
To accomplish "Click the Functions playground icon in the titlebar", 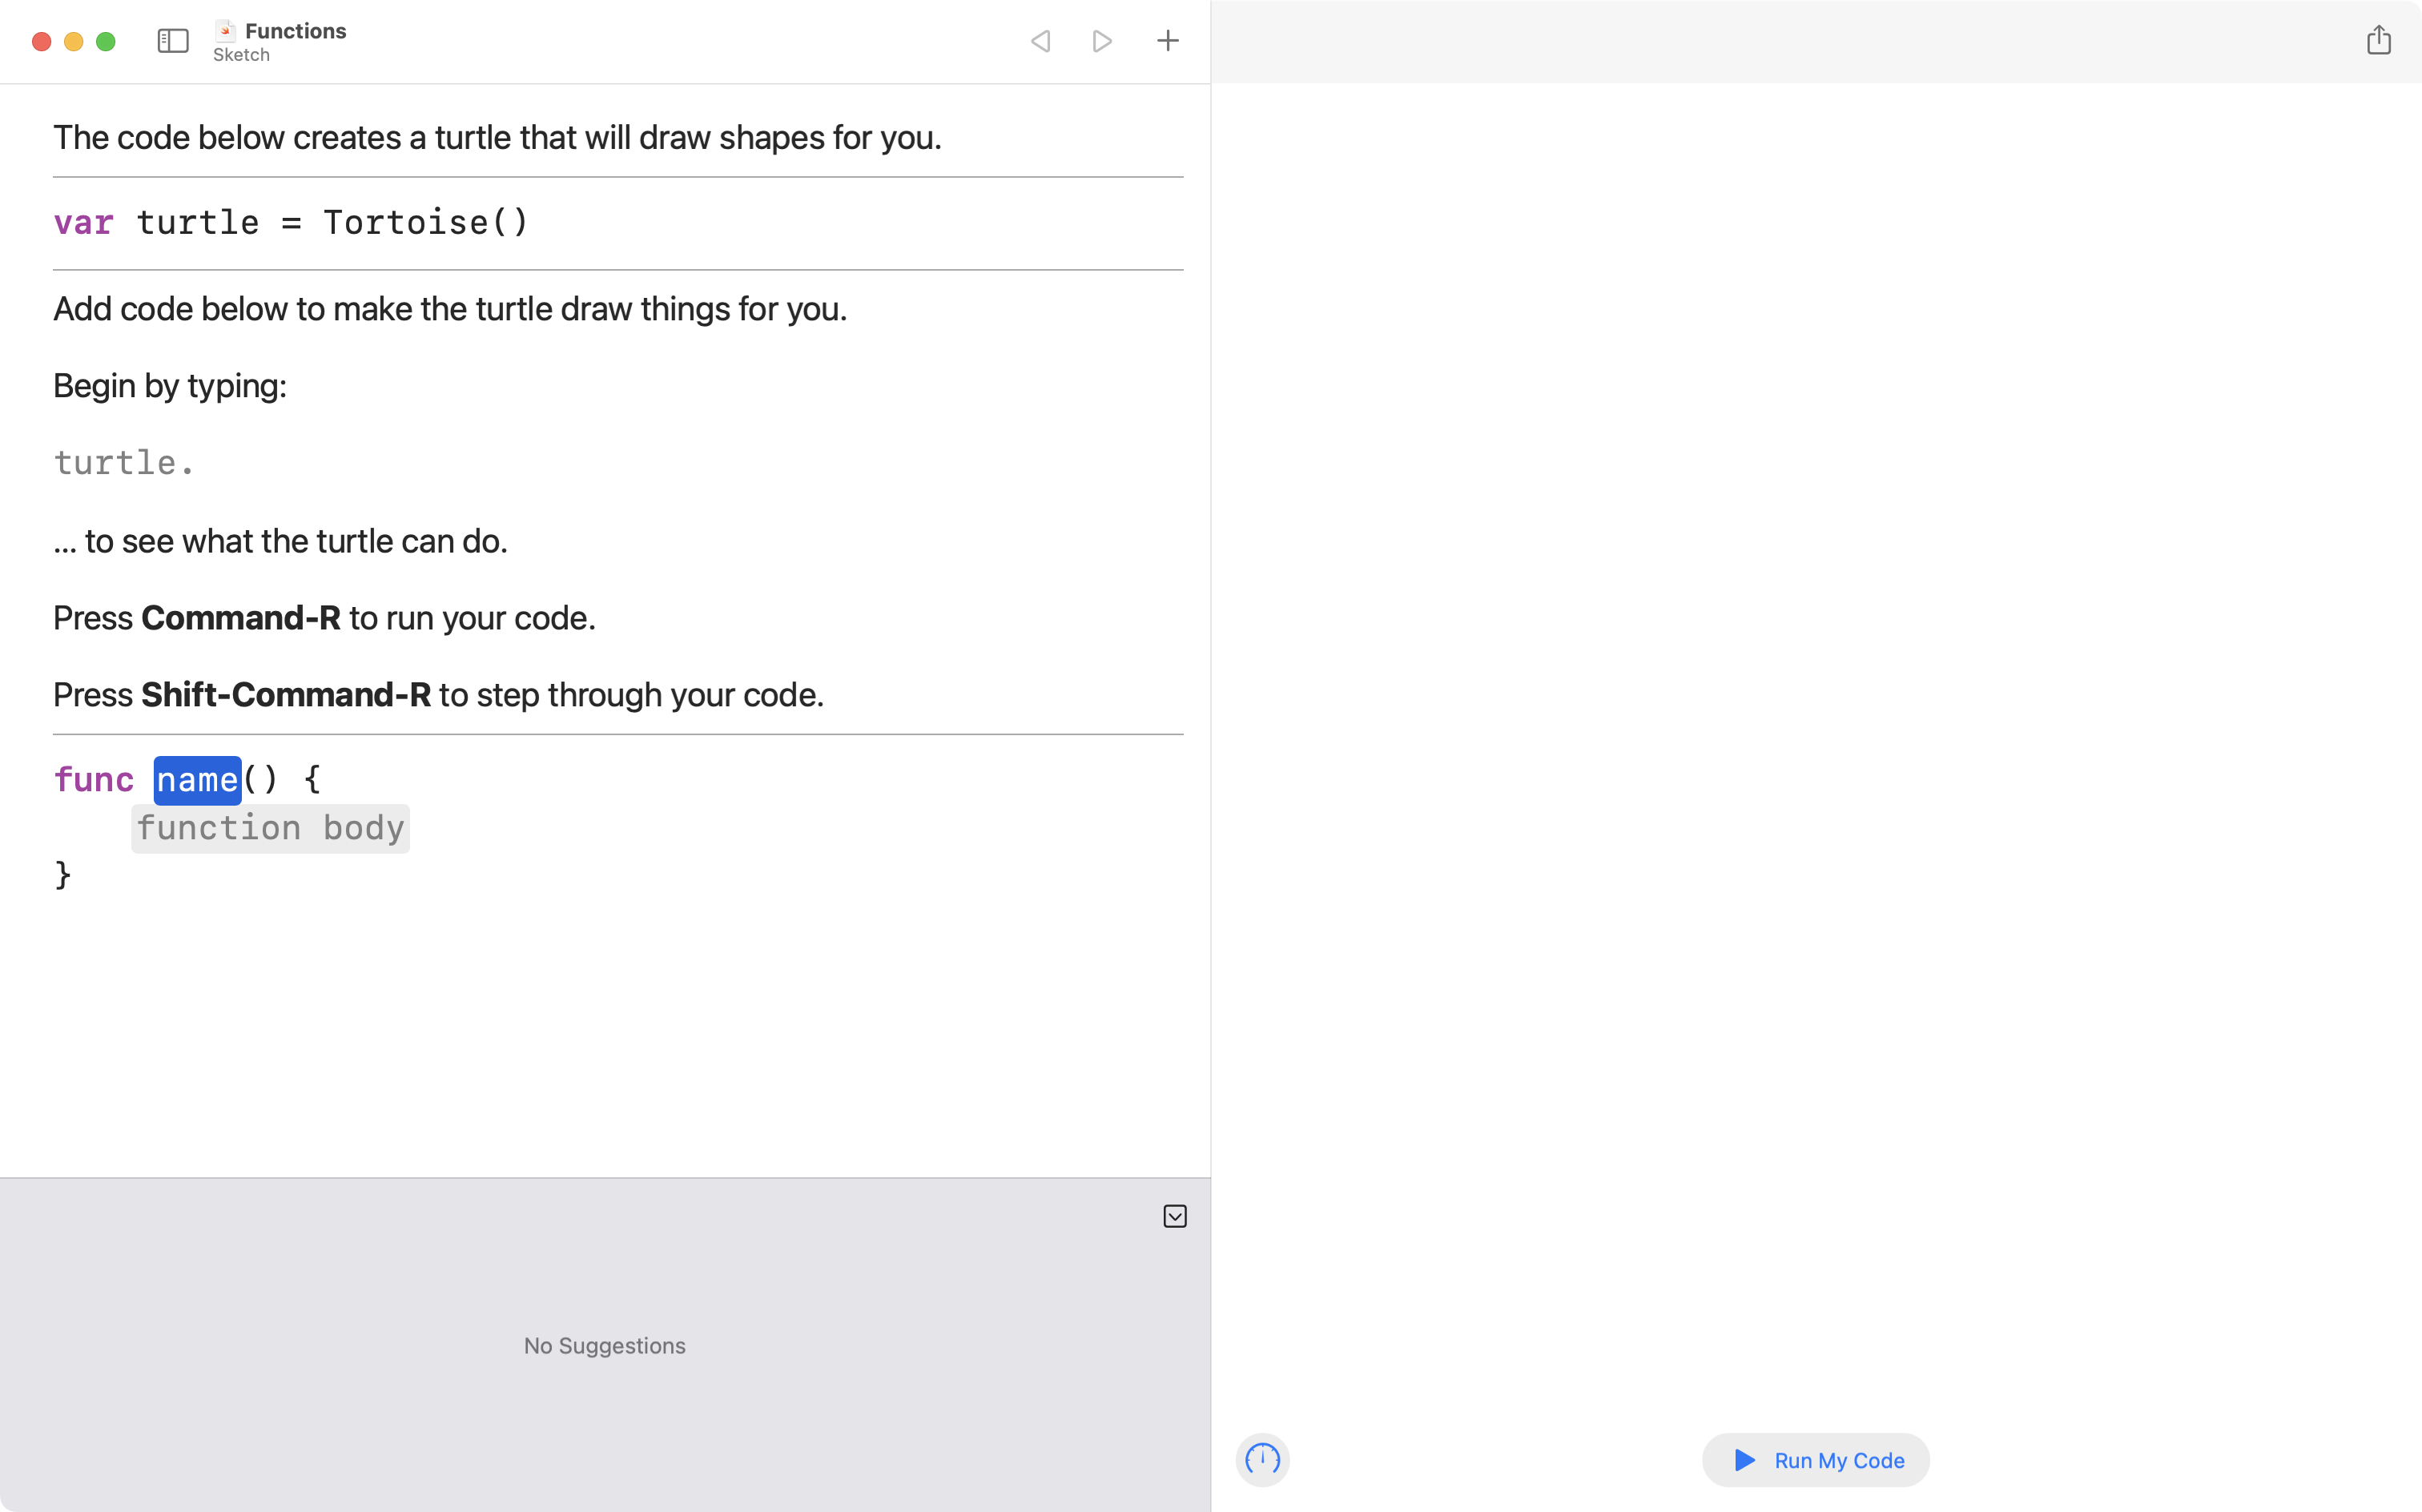I will pyautogui.click(x=224, y=30).
